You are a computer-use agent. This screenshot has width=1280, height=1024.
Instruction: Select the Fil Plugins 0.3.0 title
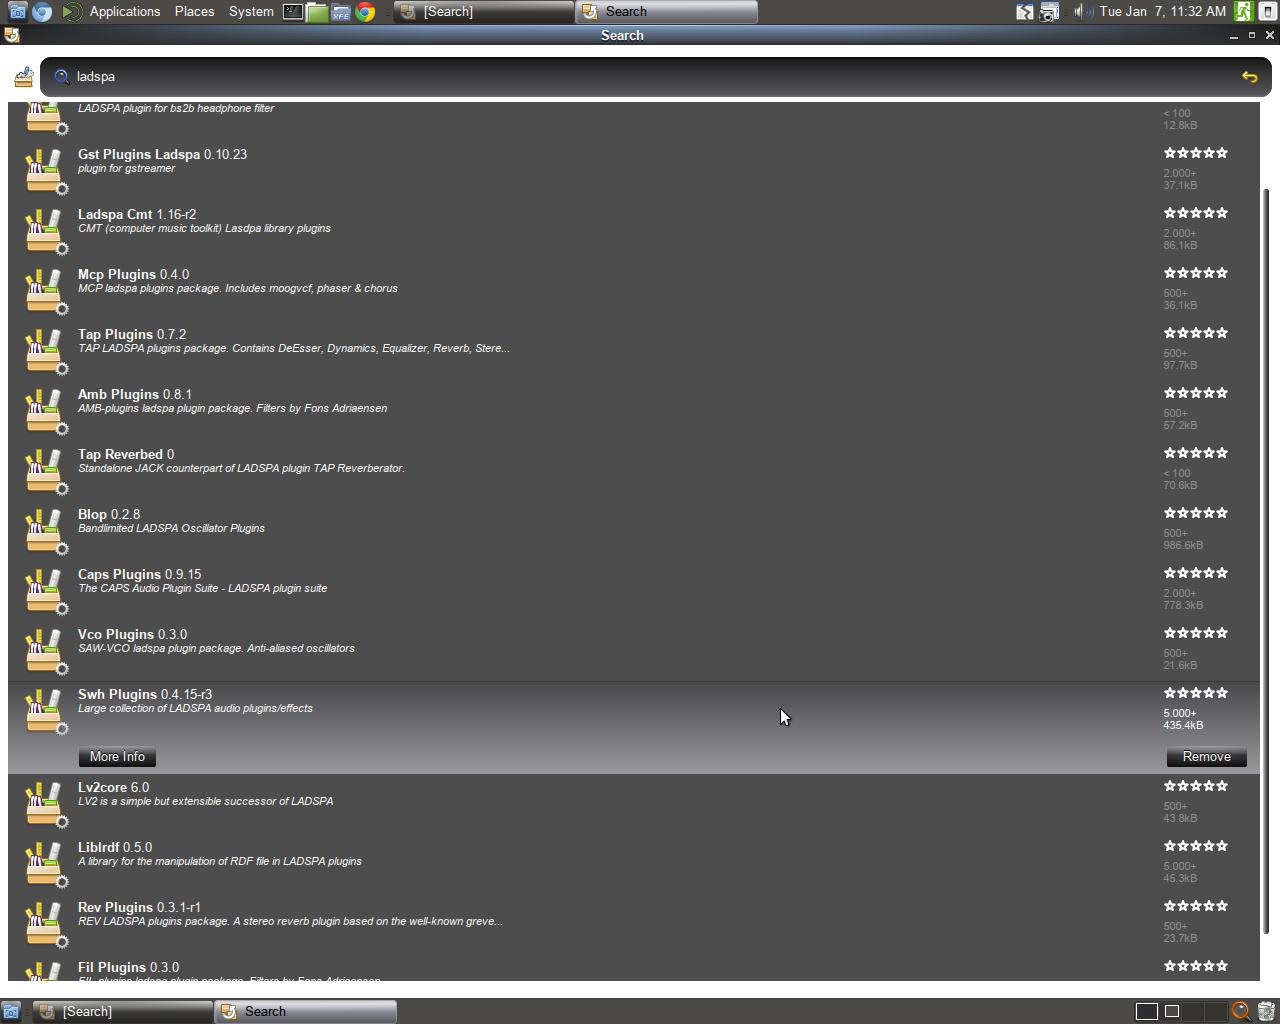[x=129, y=967]
